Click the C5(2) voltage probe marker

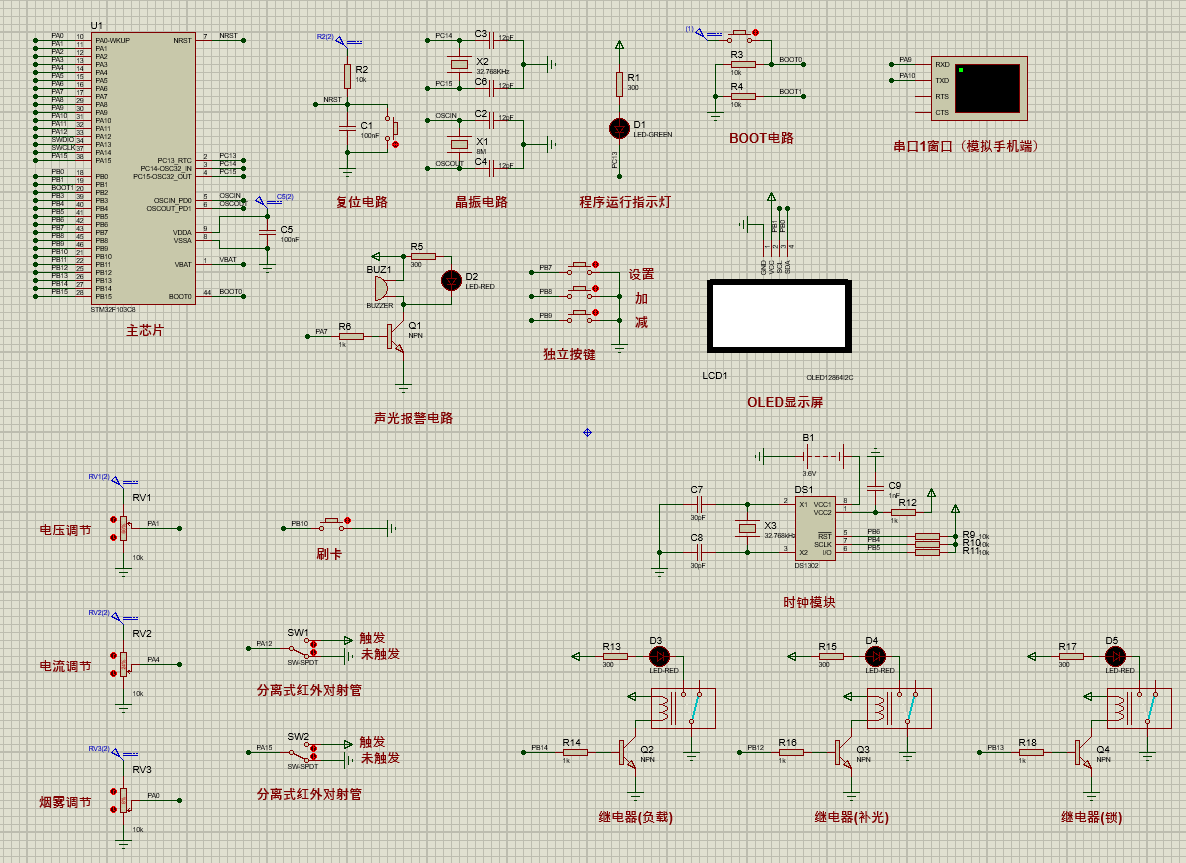click(261, 201)
